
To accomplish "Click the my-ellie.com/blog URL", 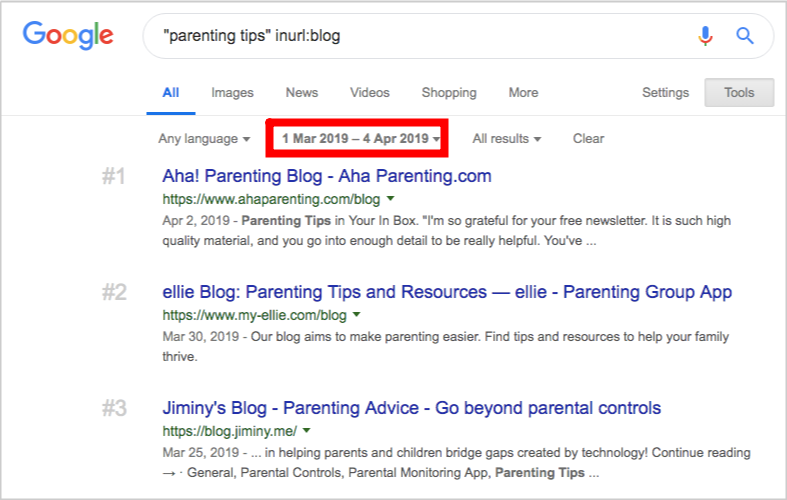I will pos(254,315).
